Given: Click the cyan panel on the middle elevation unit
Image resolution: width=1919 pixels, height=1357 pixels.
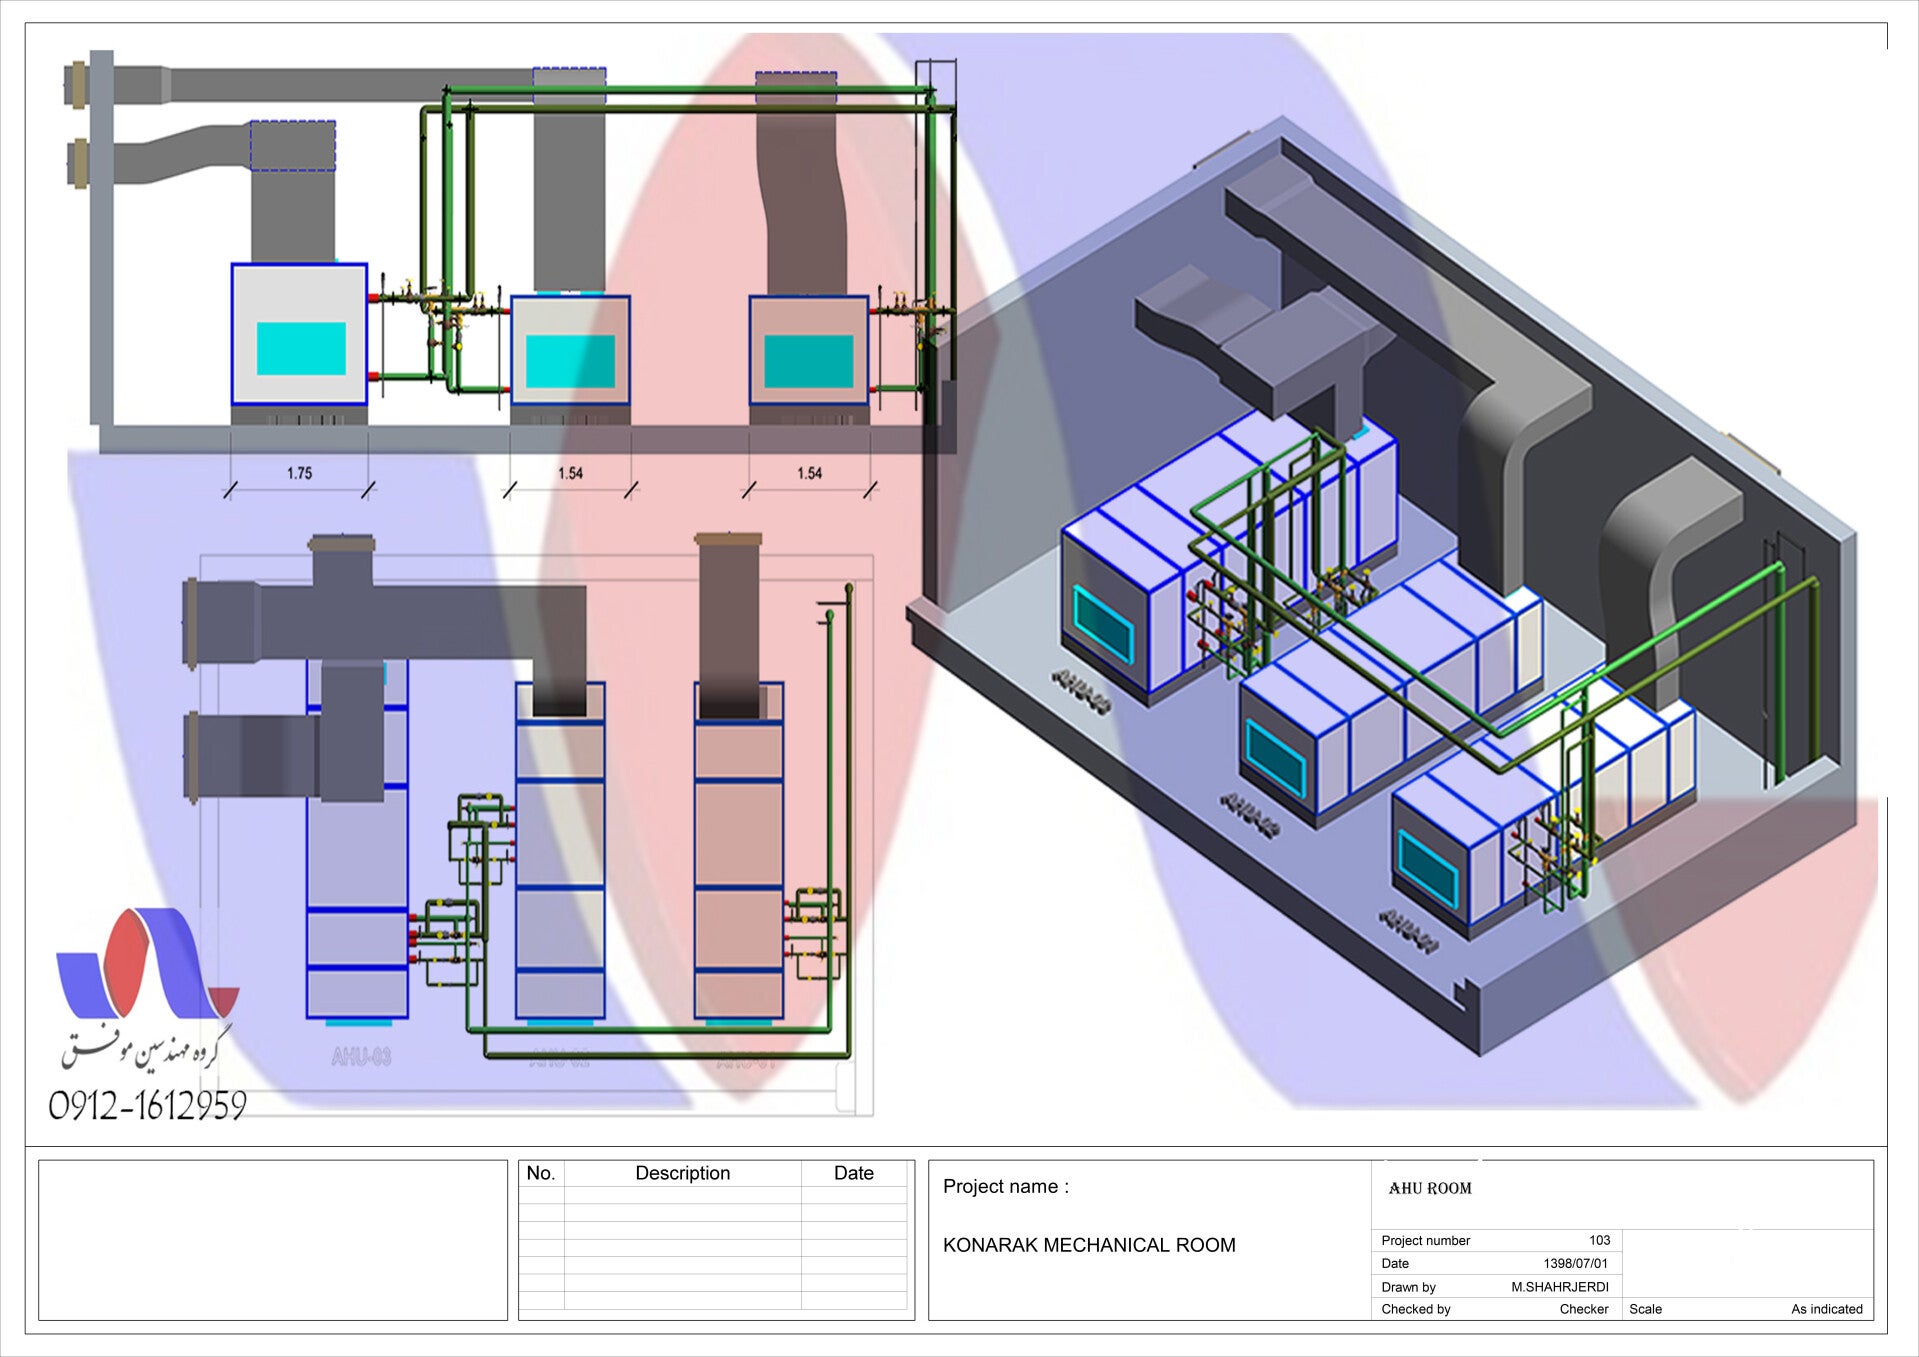Looking at the screenshot, I should [x=570, y=361].
